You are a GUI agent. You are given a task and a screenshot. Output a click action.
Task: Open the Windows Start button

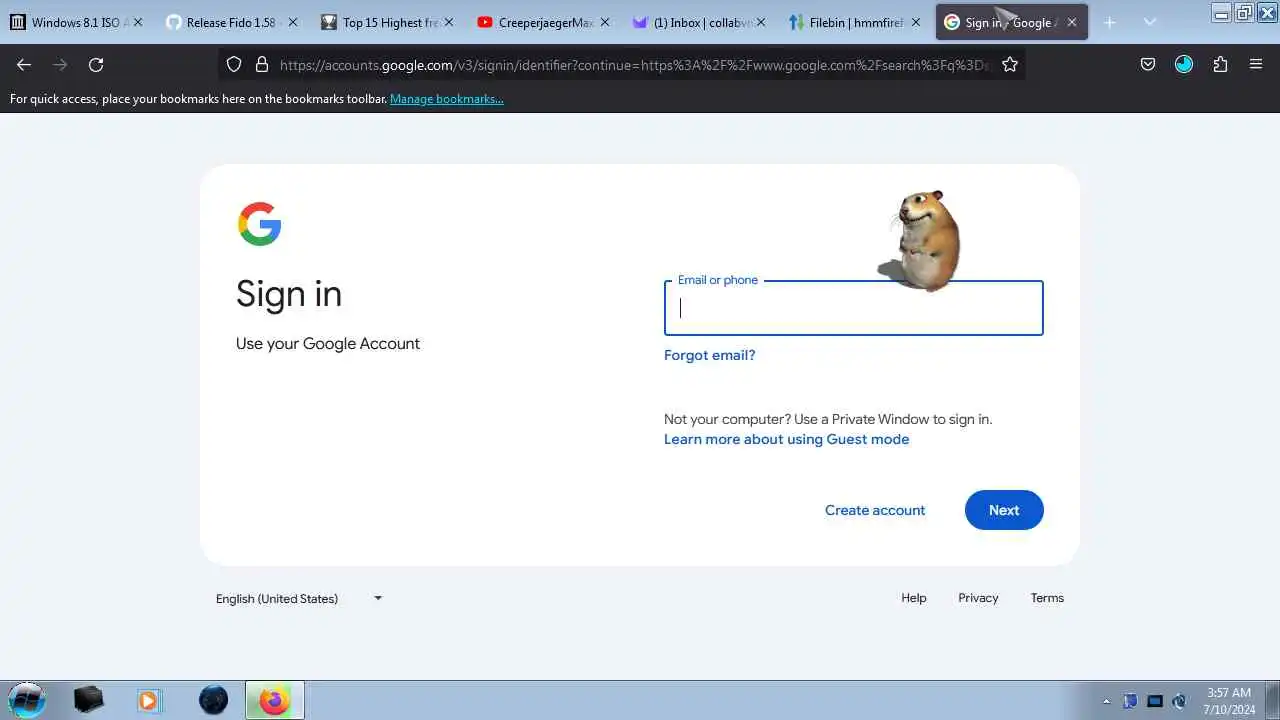[x=26, y=700]
